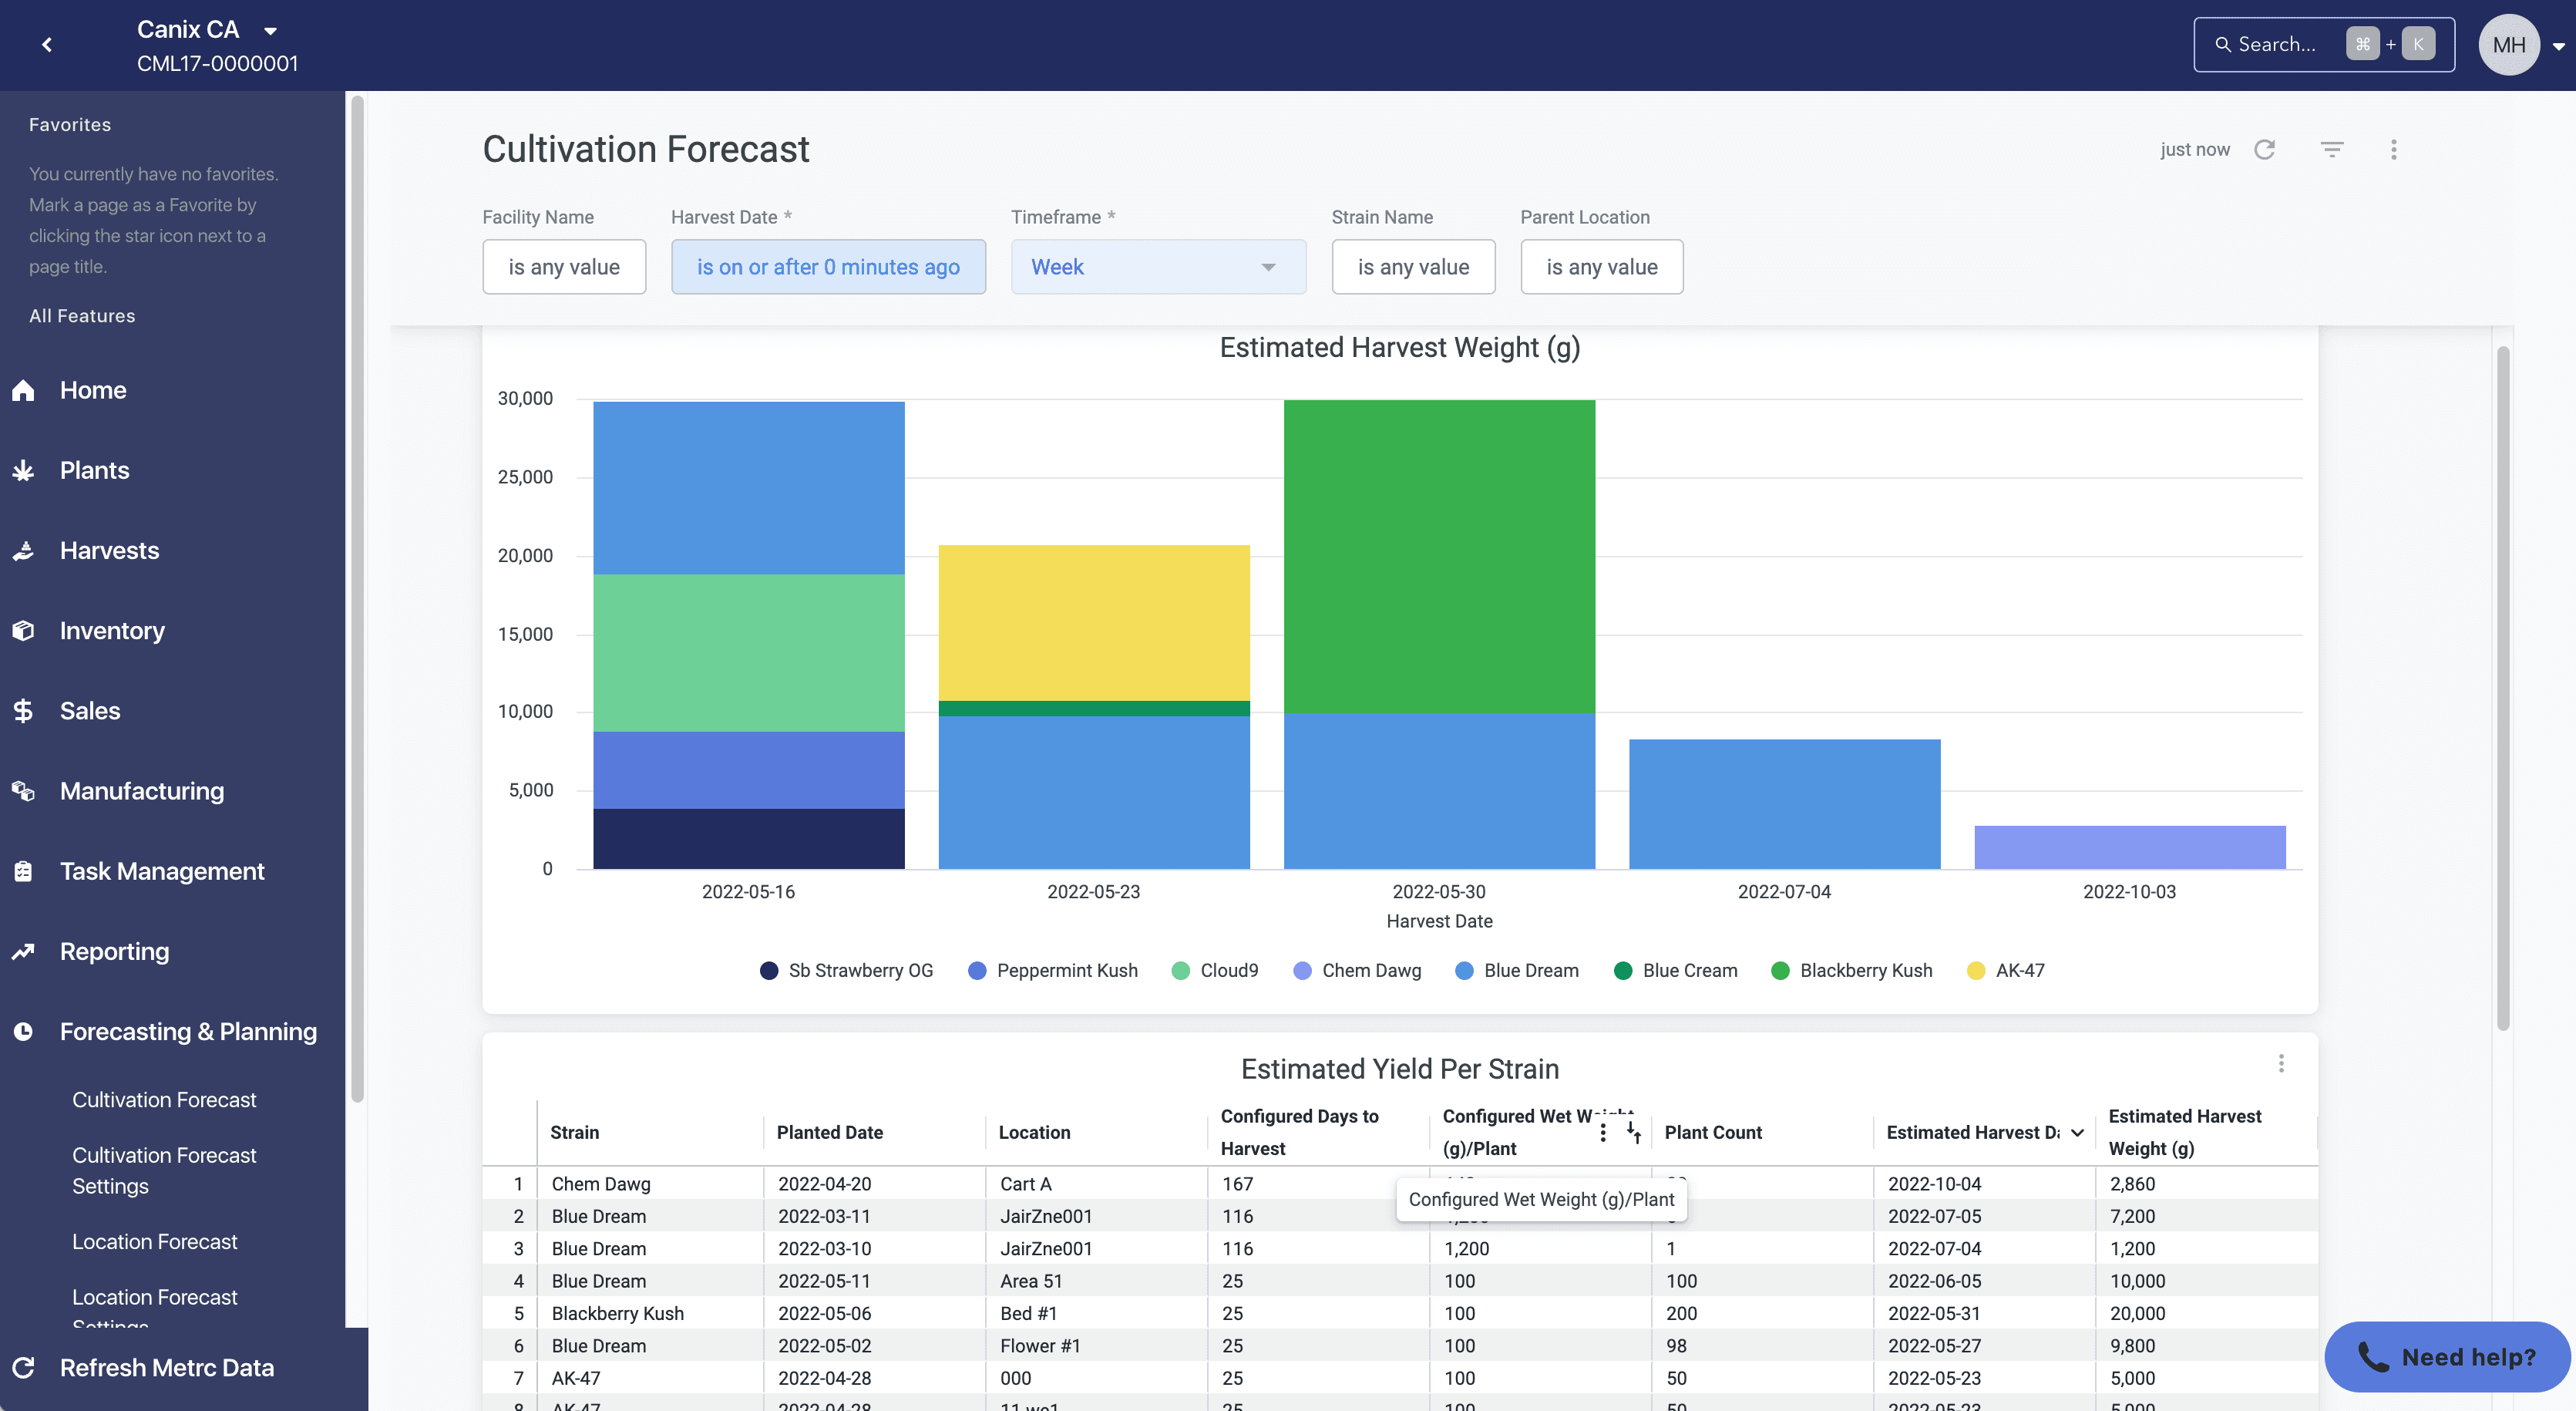Expand the Timeframe Week dropdown

1158,267
